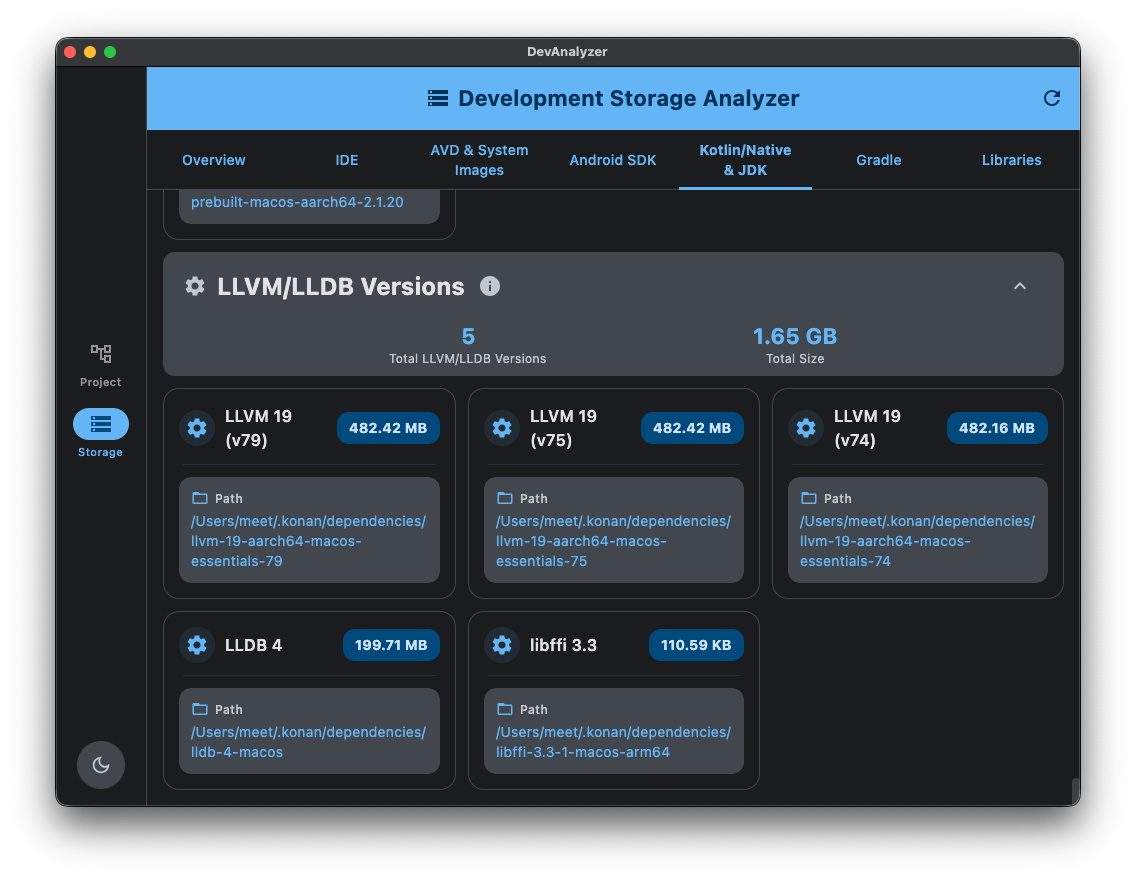
Task: Click folder icon in LLVM v79 Path box
Action: (x=200, y=498)
